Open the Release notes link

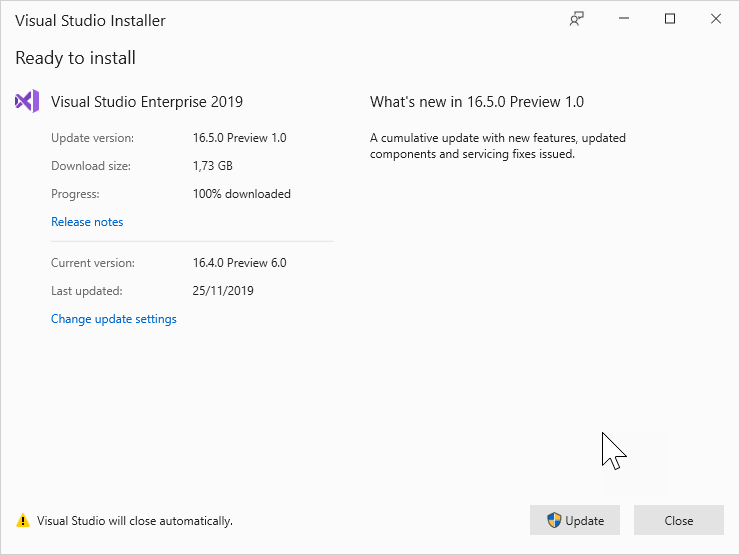87,222
